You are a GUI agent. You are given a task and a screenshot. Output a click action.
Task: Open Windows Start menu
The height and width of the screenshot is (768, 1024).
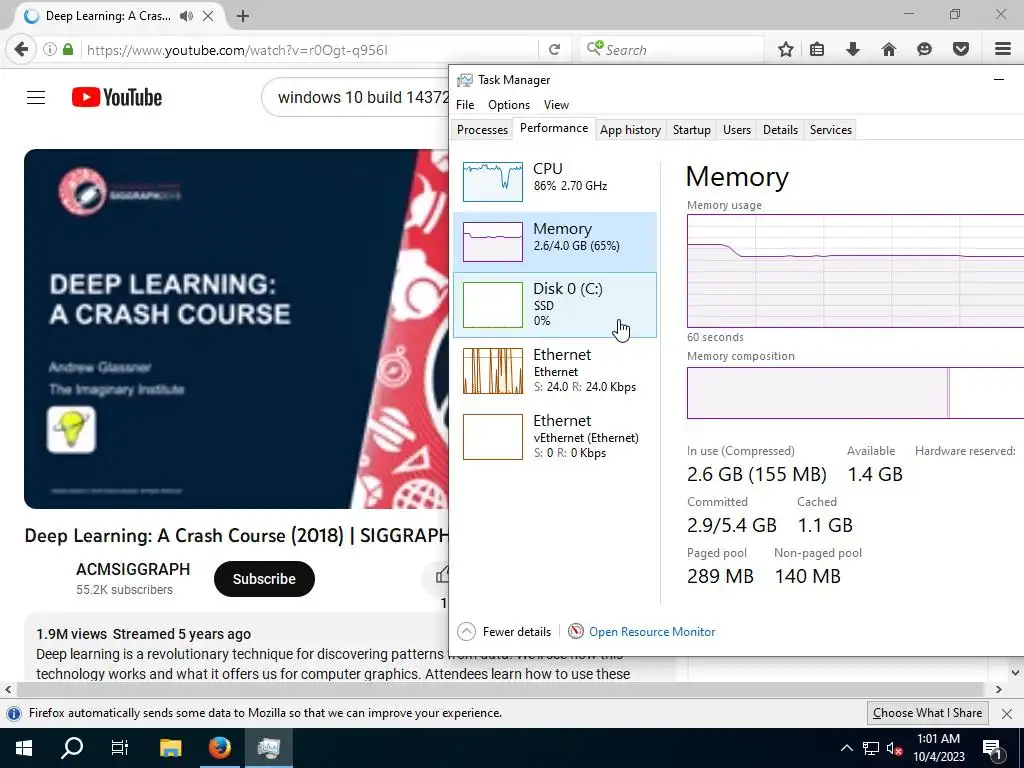pos(24,748)
